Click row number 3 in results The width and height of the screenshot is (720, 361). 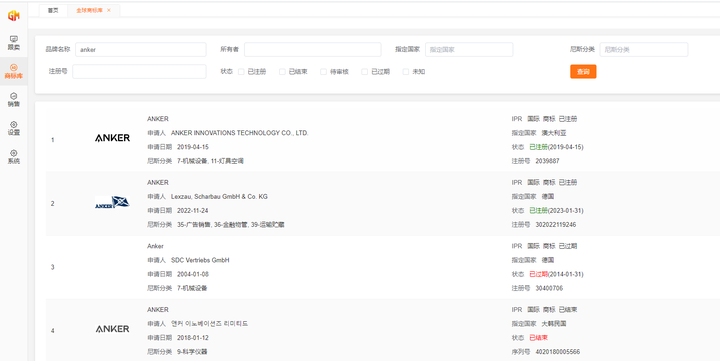tap(52, 267)
